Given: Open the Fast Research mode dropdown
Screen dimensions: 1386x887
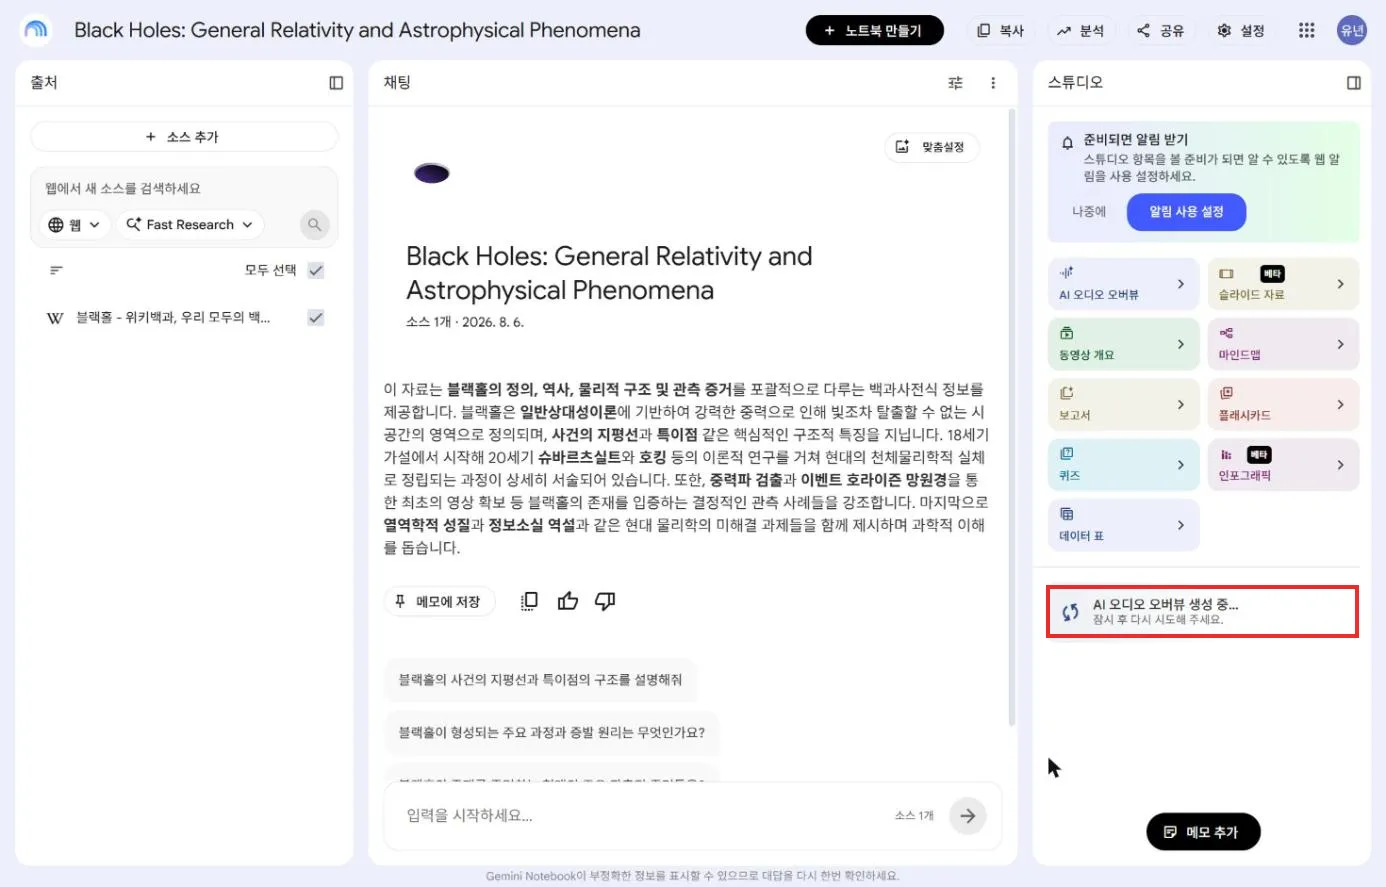Looking at the screenshot, I should click(190, 225).
